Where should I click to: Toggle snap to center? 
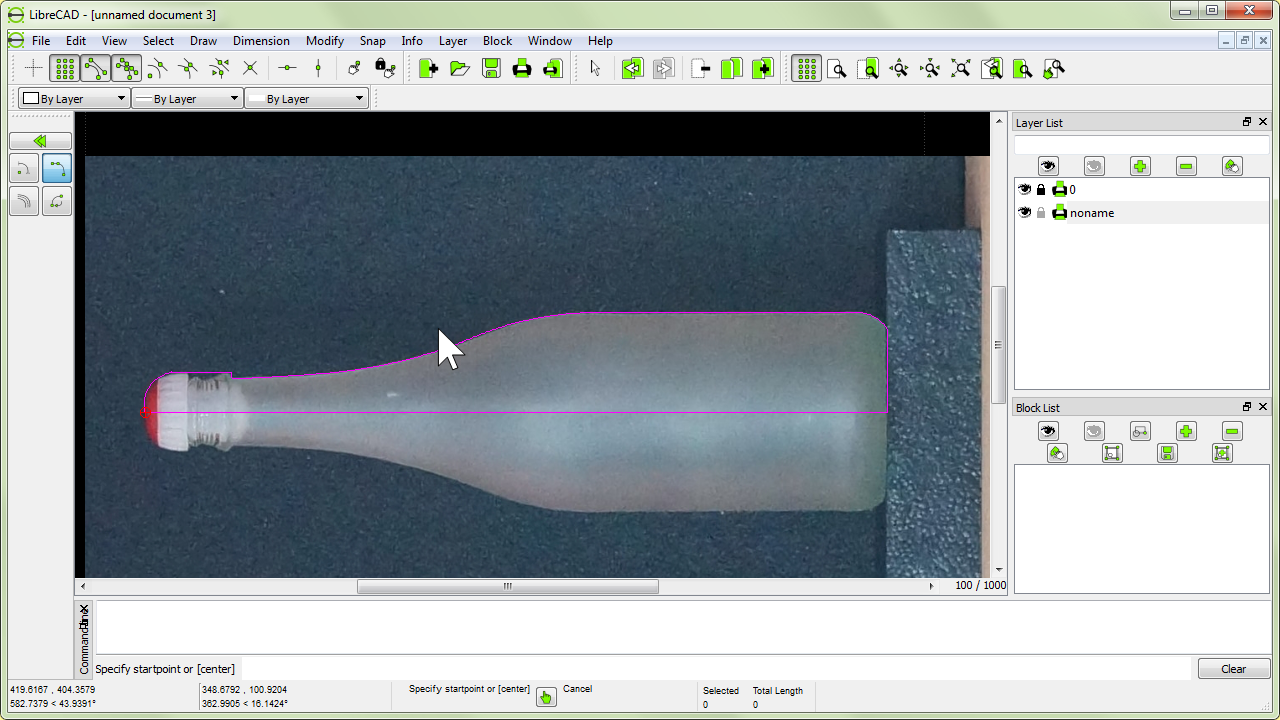pyautogui.click(x=158, y=68)
